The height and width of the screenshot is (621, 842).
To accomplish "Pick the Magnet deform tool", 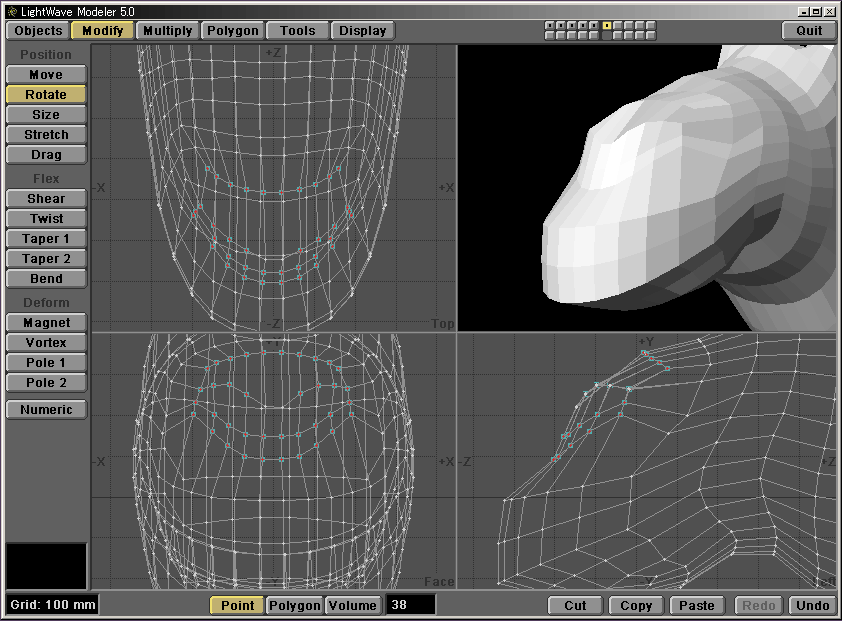I will click(46, 323).
